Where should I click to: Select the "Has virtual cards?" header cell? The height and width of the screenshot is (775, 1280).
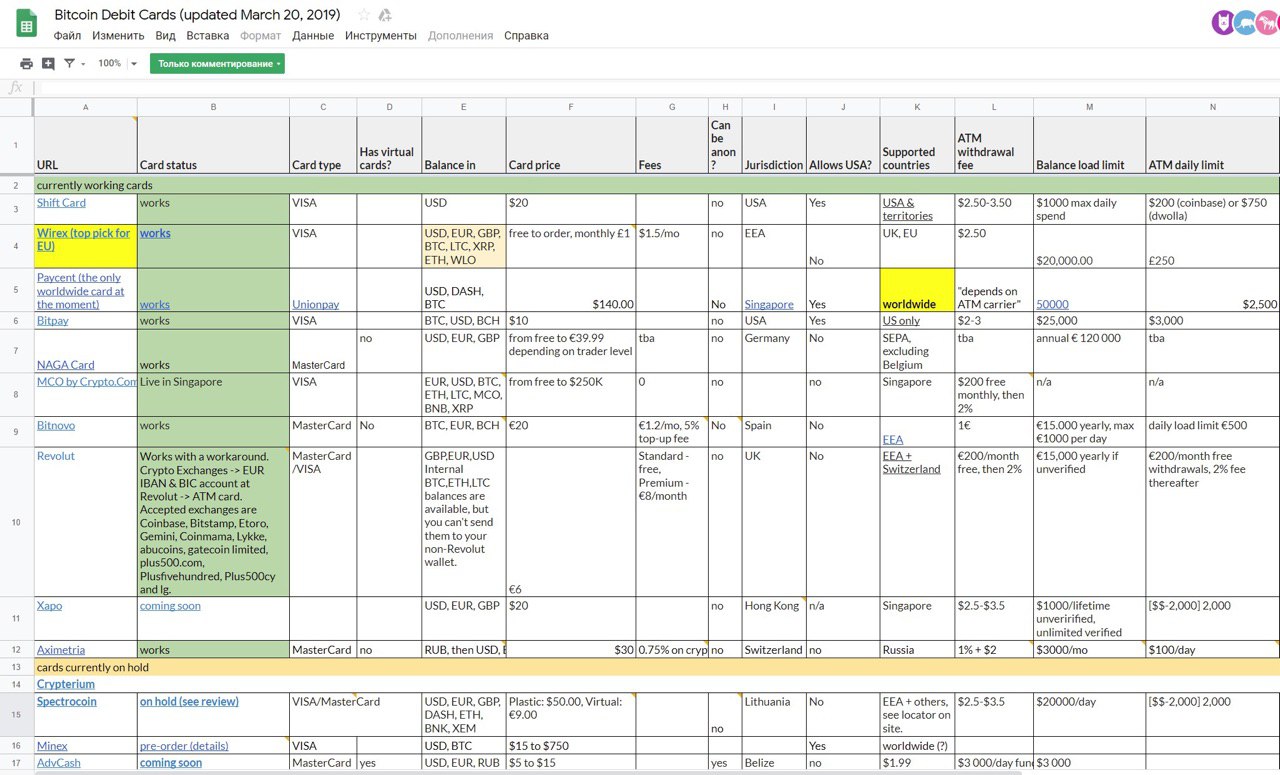[389, 145]
